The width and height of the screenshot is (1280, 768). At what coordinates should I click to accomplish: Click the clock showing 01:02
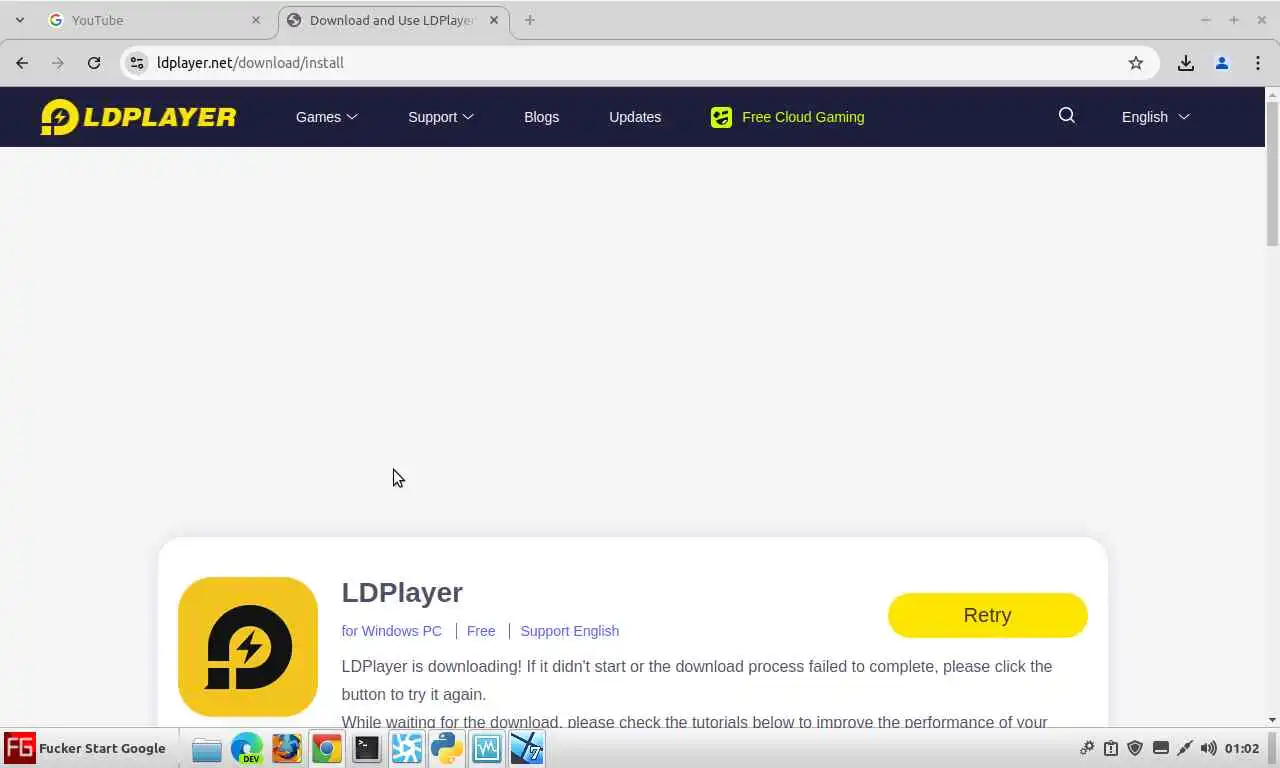click(1242, 748)
